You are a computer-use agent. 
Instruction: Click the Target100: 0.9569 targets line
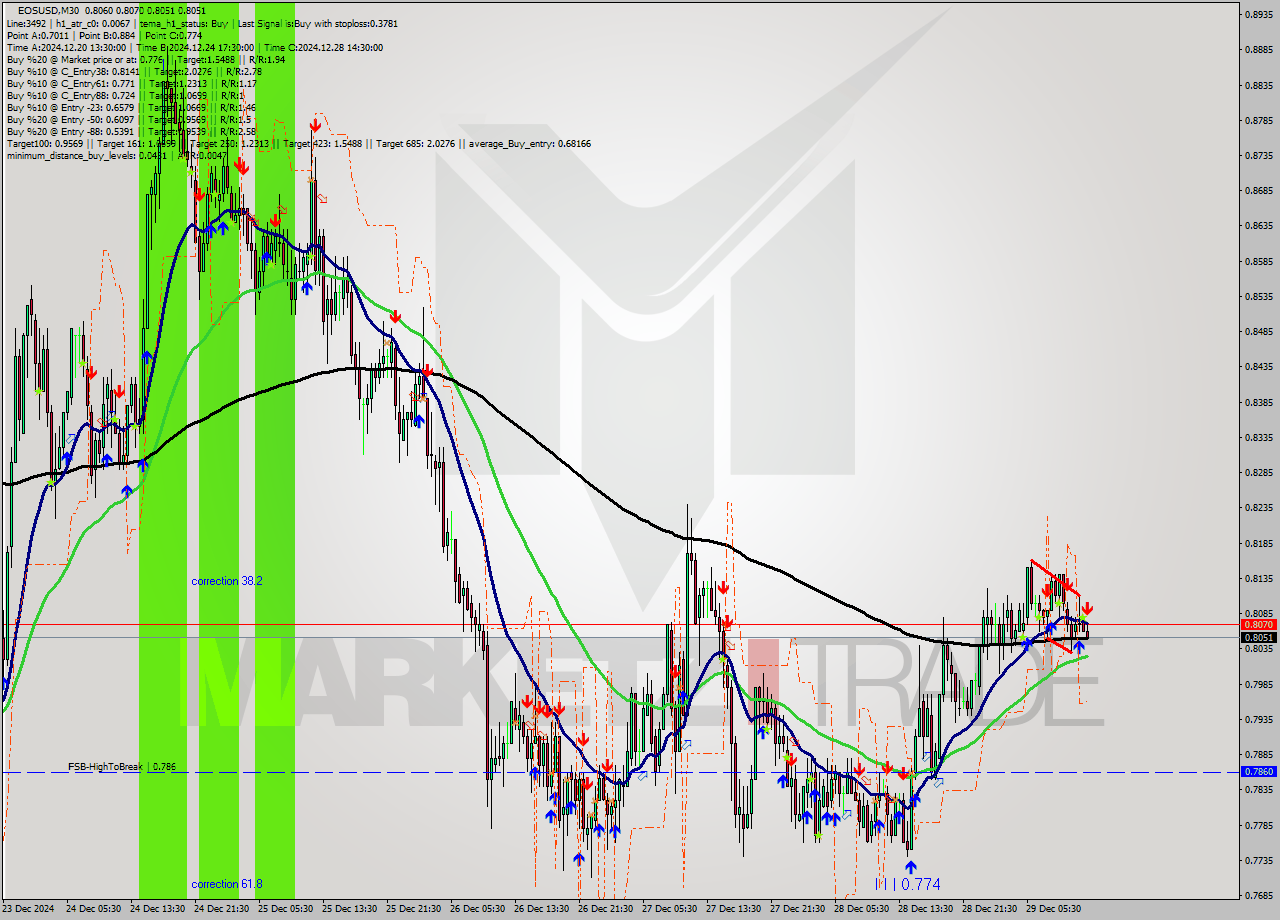coord(298,143)
